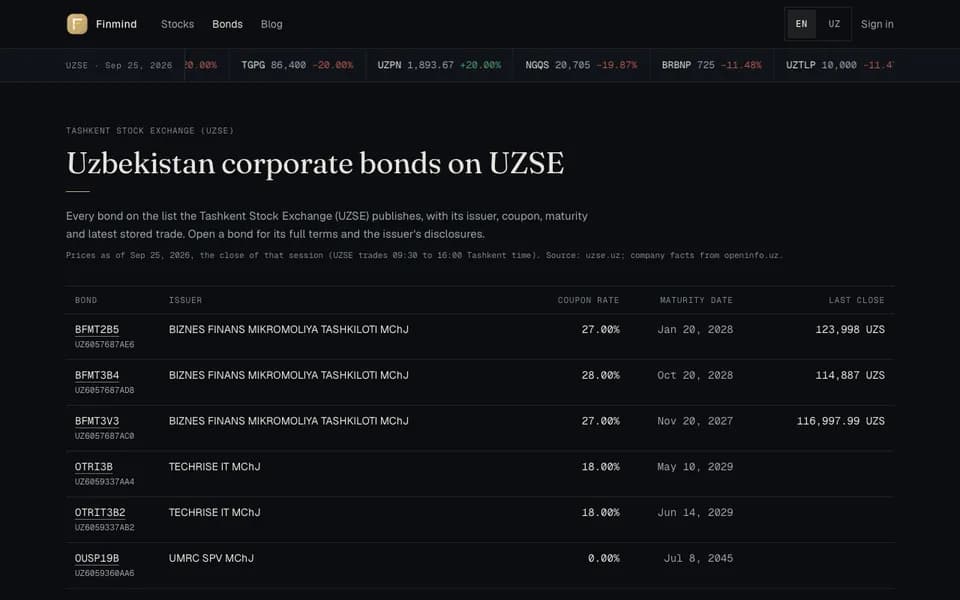
Task: Switch language to UZ
Action: (x=834, y=24)
